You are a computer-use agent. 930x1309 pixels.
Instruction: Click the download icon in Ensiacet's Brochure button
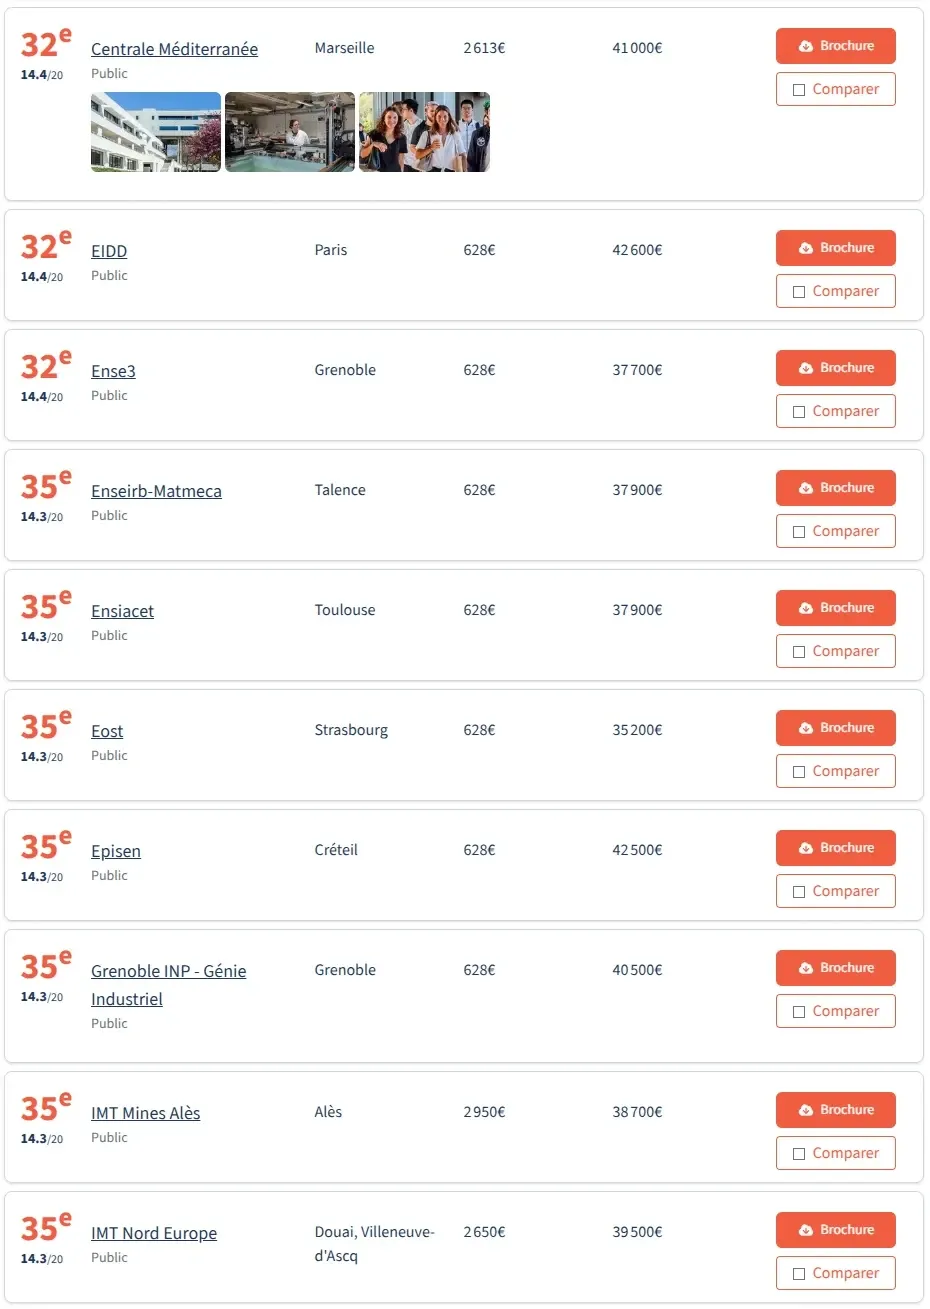[805, 608]
